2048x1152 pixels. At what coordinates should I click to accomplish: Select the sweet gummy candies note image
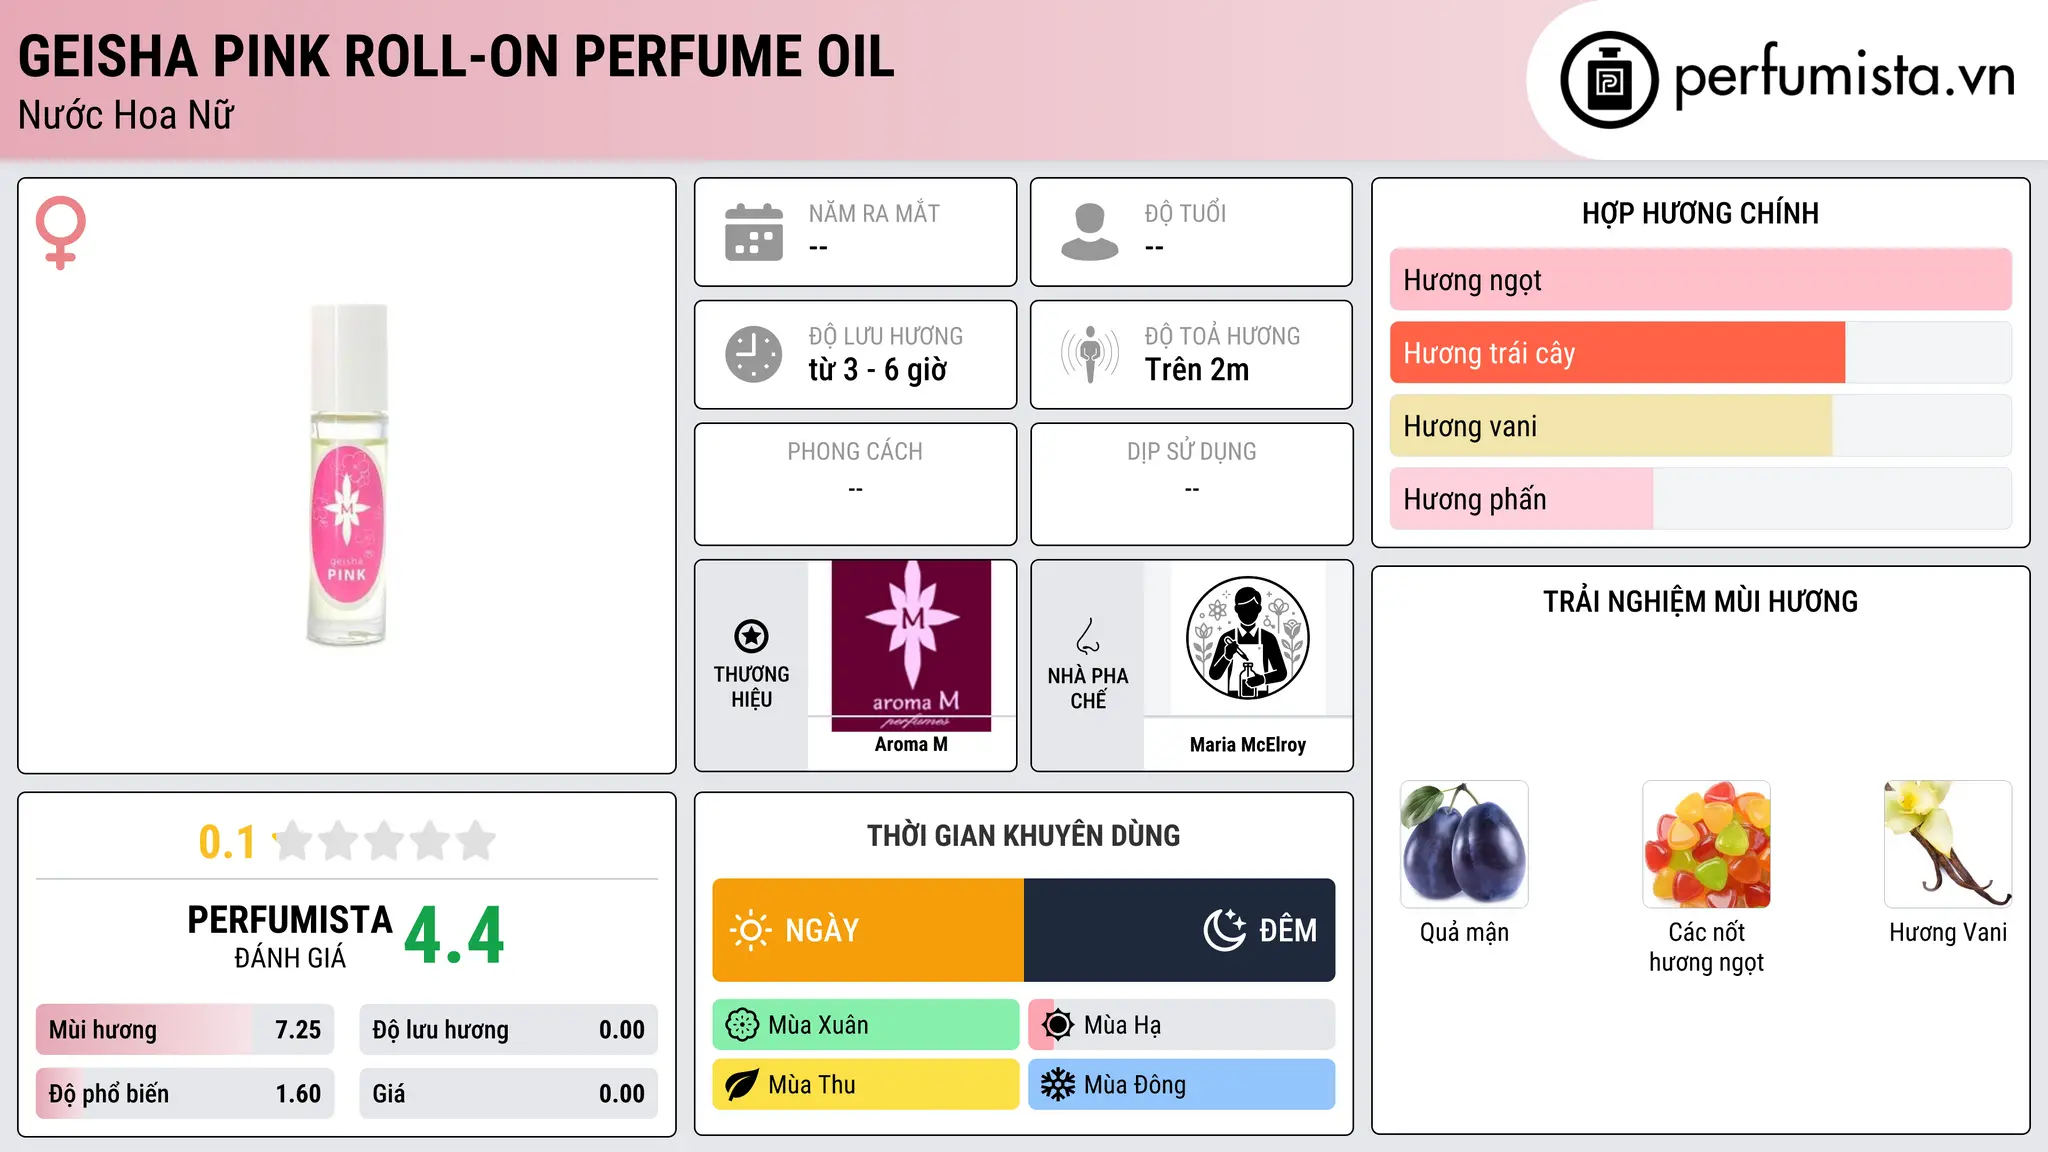pyautogui.click(x=1706, y=844)
